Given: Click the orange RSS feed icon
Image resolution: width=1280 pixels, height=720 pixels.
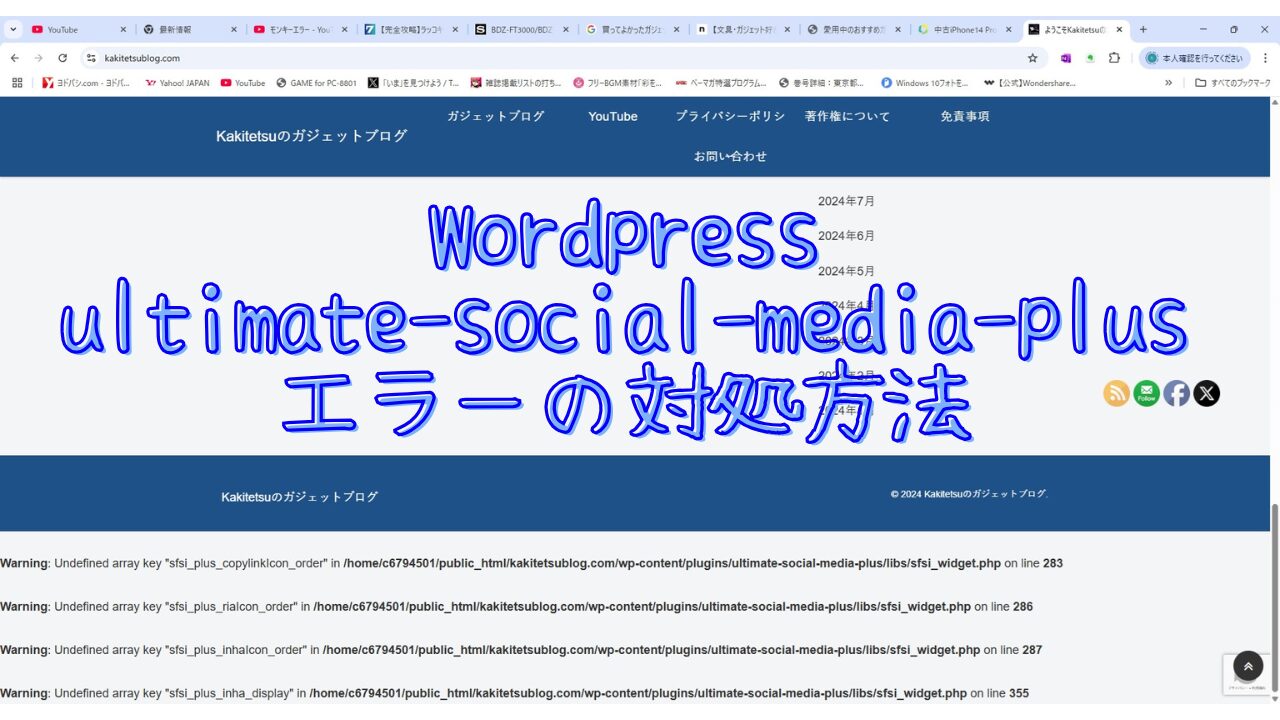Looking at the screenshot, I should (x=1116, y=393).
